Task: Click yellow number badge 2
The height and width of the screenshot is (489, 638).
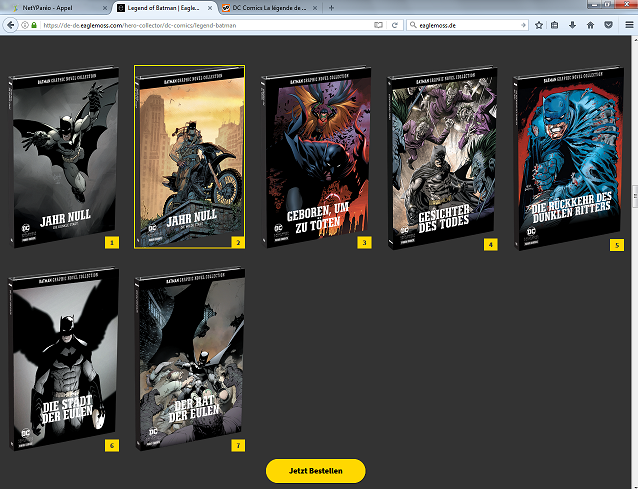Action: (238, 243)
